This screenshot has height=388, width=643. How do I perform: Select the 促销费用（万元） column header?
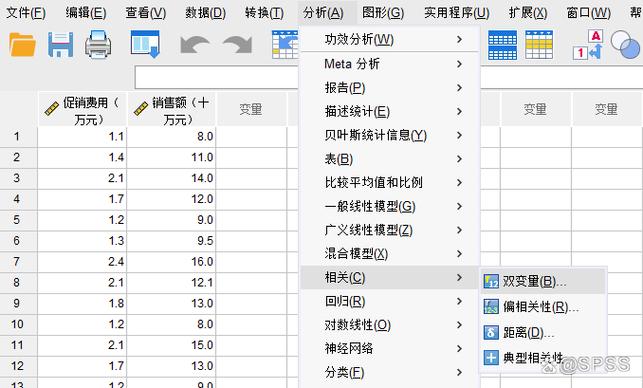tap(82, 109)
